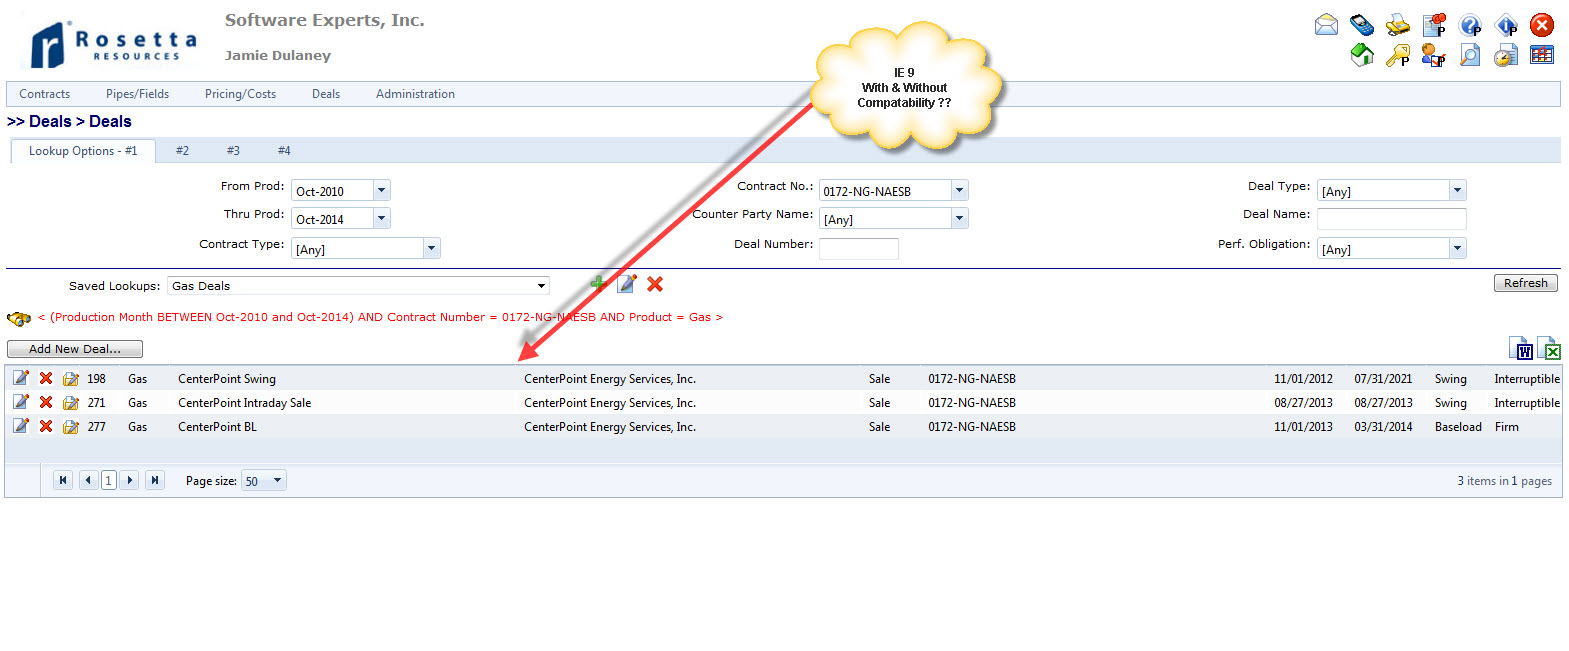Click the Deal Name input field

pos(1392,219)
